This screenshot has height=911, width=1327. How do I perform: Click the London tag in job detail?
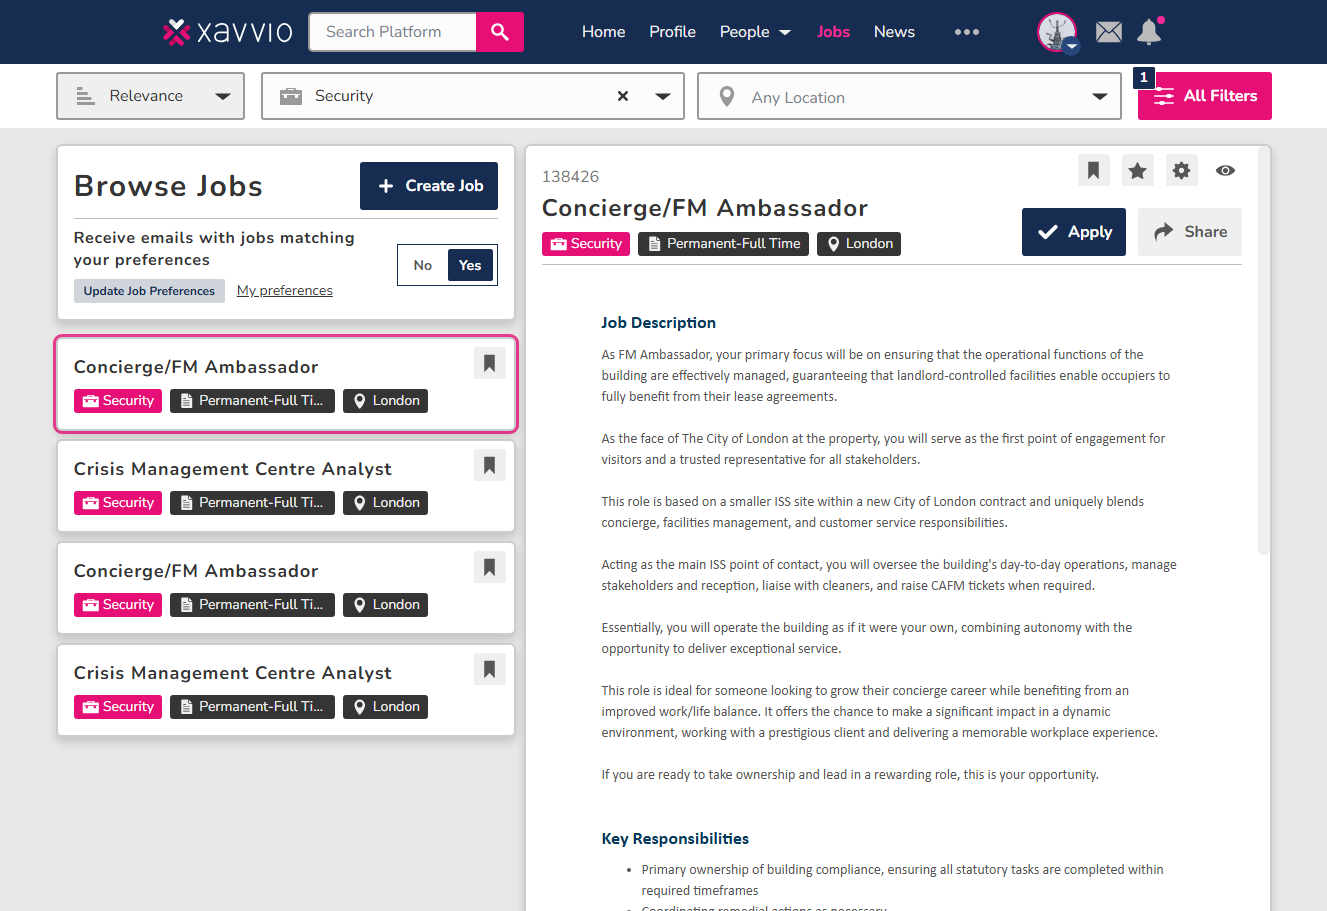click(859, 244)
